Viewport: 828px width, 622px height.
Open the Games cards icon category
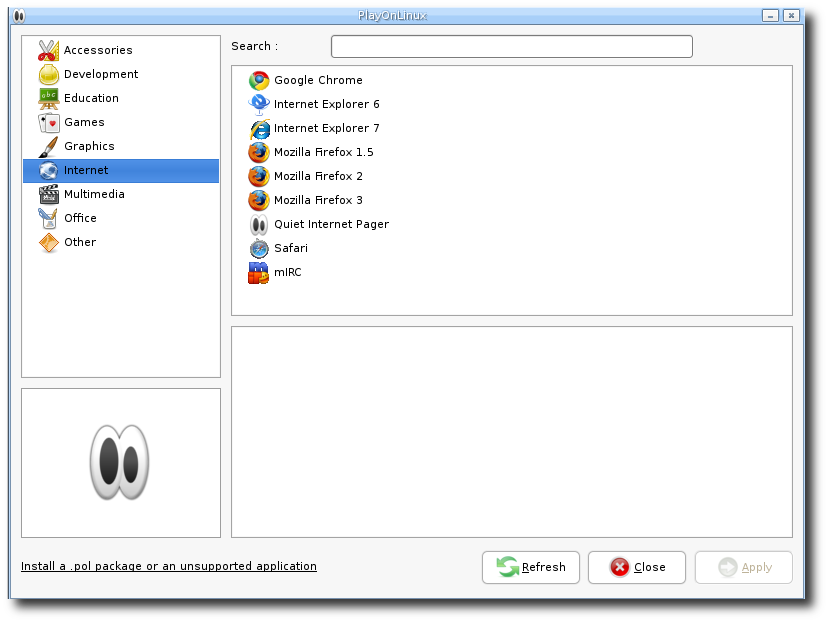tap(49, 122)
